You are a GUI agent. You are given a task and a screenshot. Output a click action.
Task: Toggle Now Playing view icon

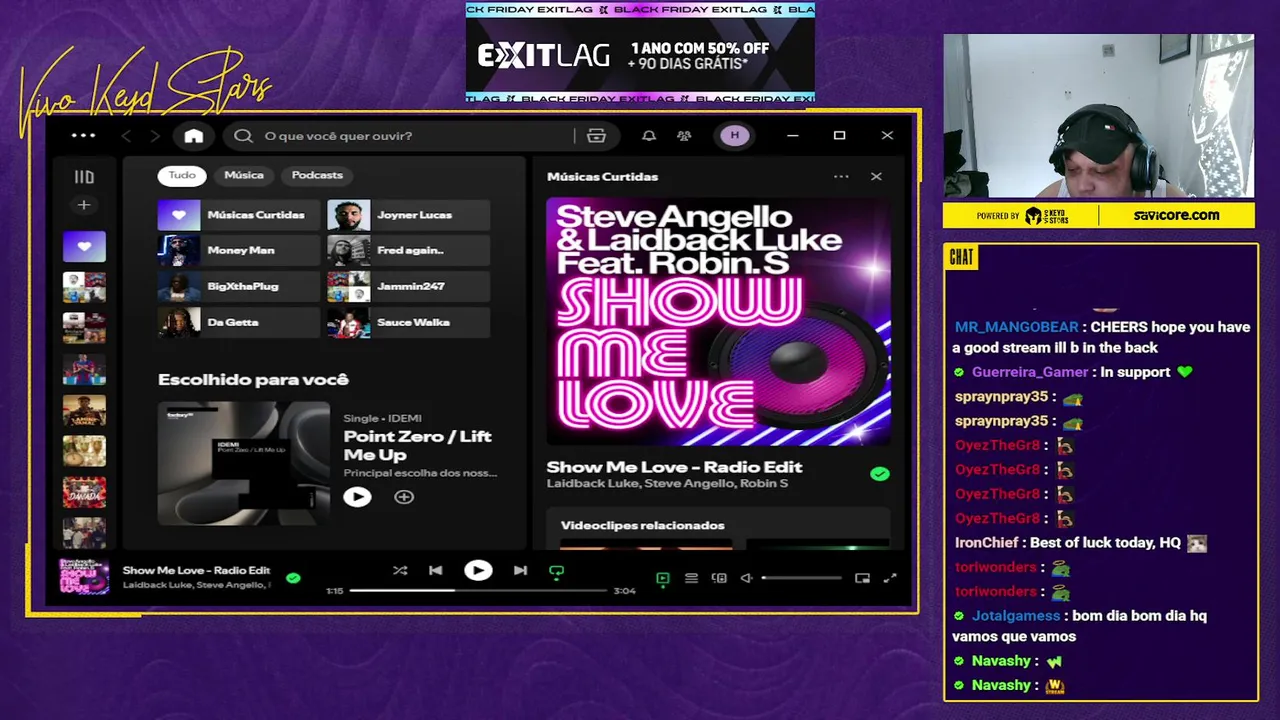click(x=662, y=578)
